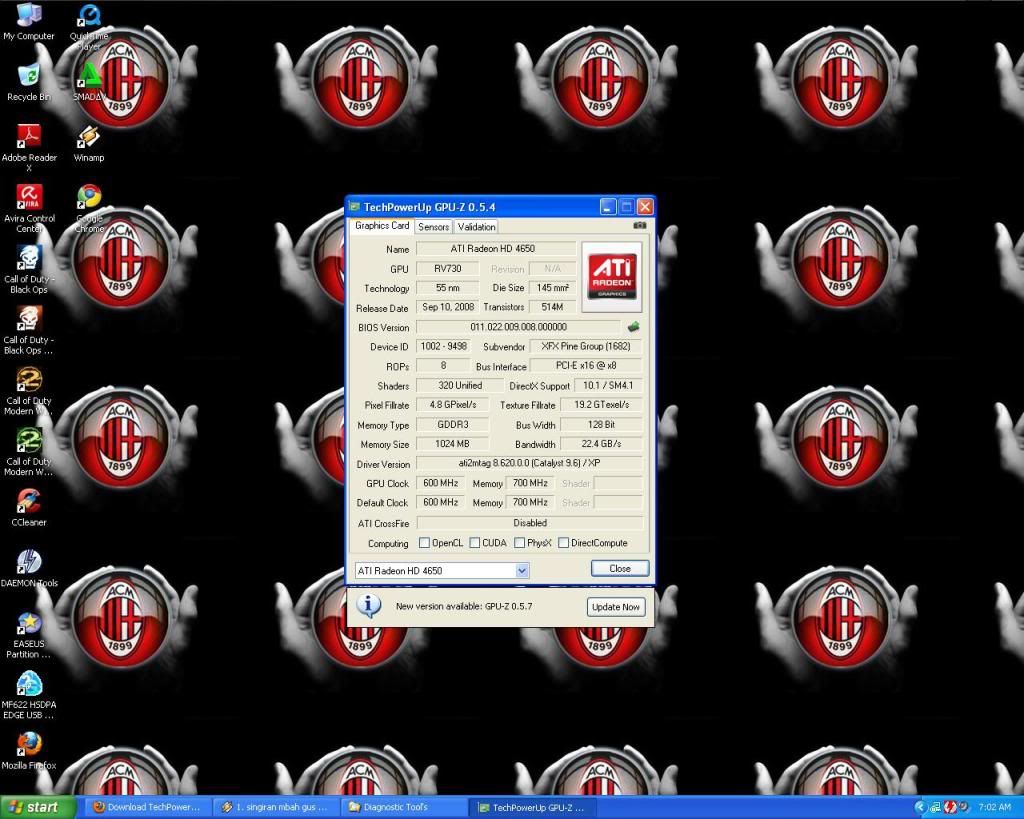Click antivirus tray icon in system tray
The height and width of the screenshot is (819, 1024).
click(949, 807)
